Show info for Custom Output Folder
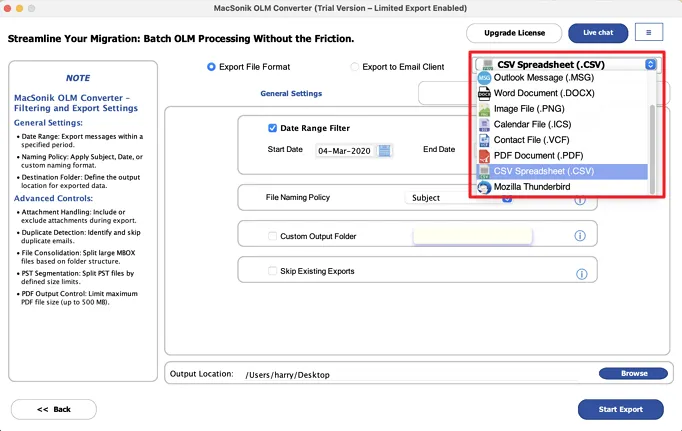This screenshot has height=431, width=682. 580,236
